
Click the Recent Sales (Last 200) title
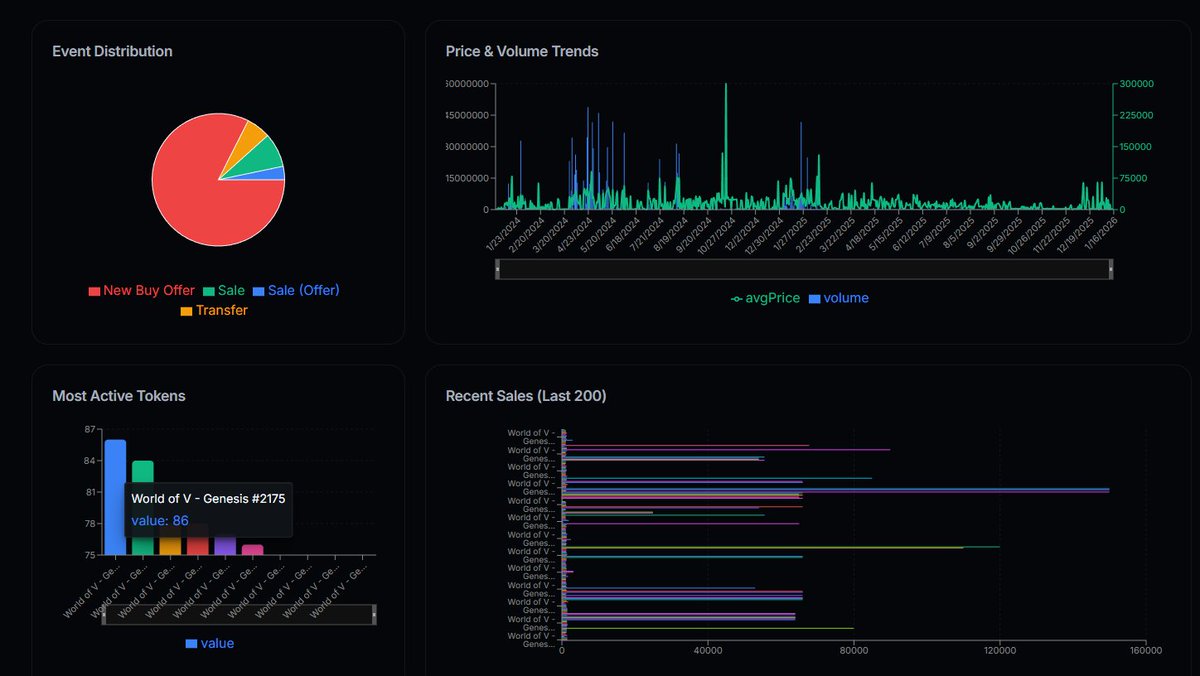click(x=526, y=396)
